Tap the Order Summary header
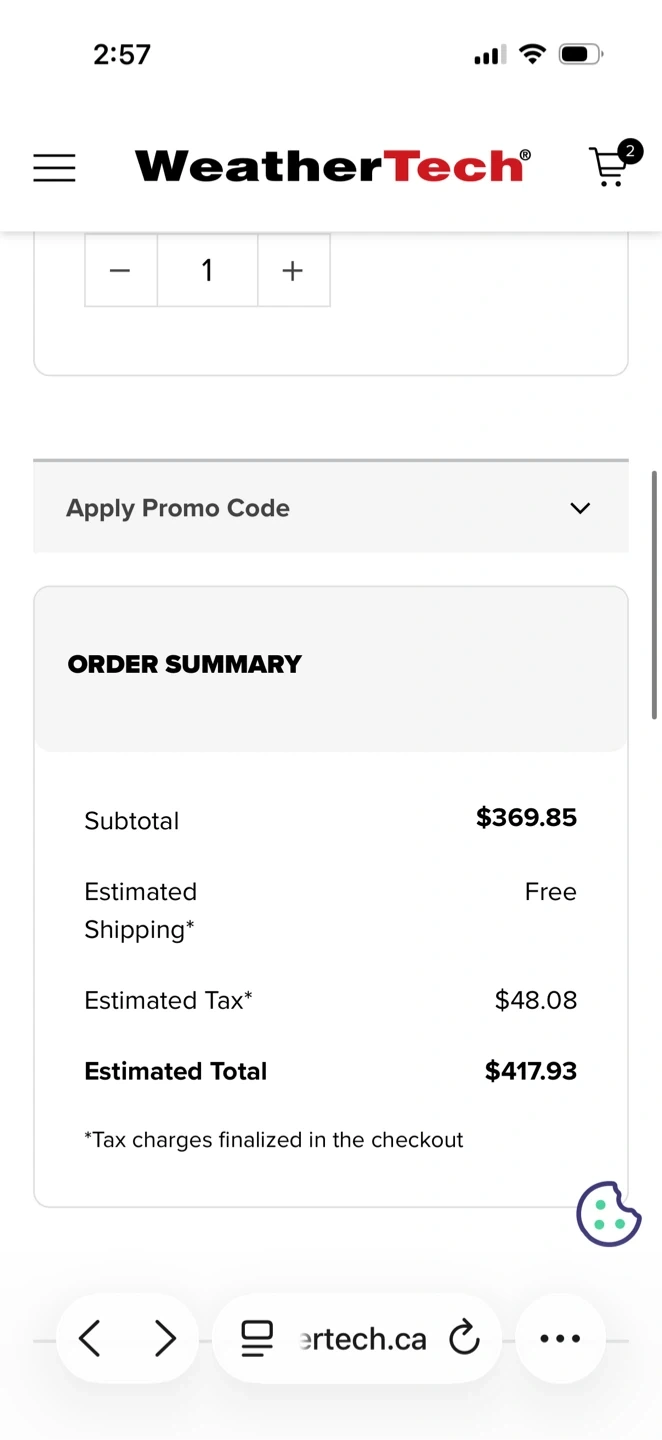The image size is (662, 1440). click(x=185, y=664)
